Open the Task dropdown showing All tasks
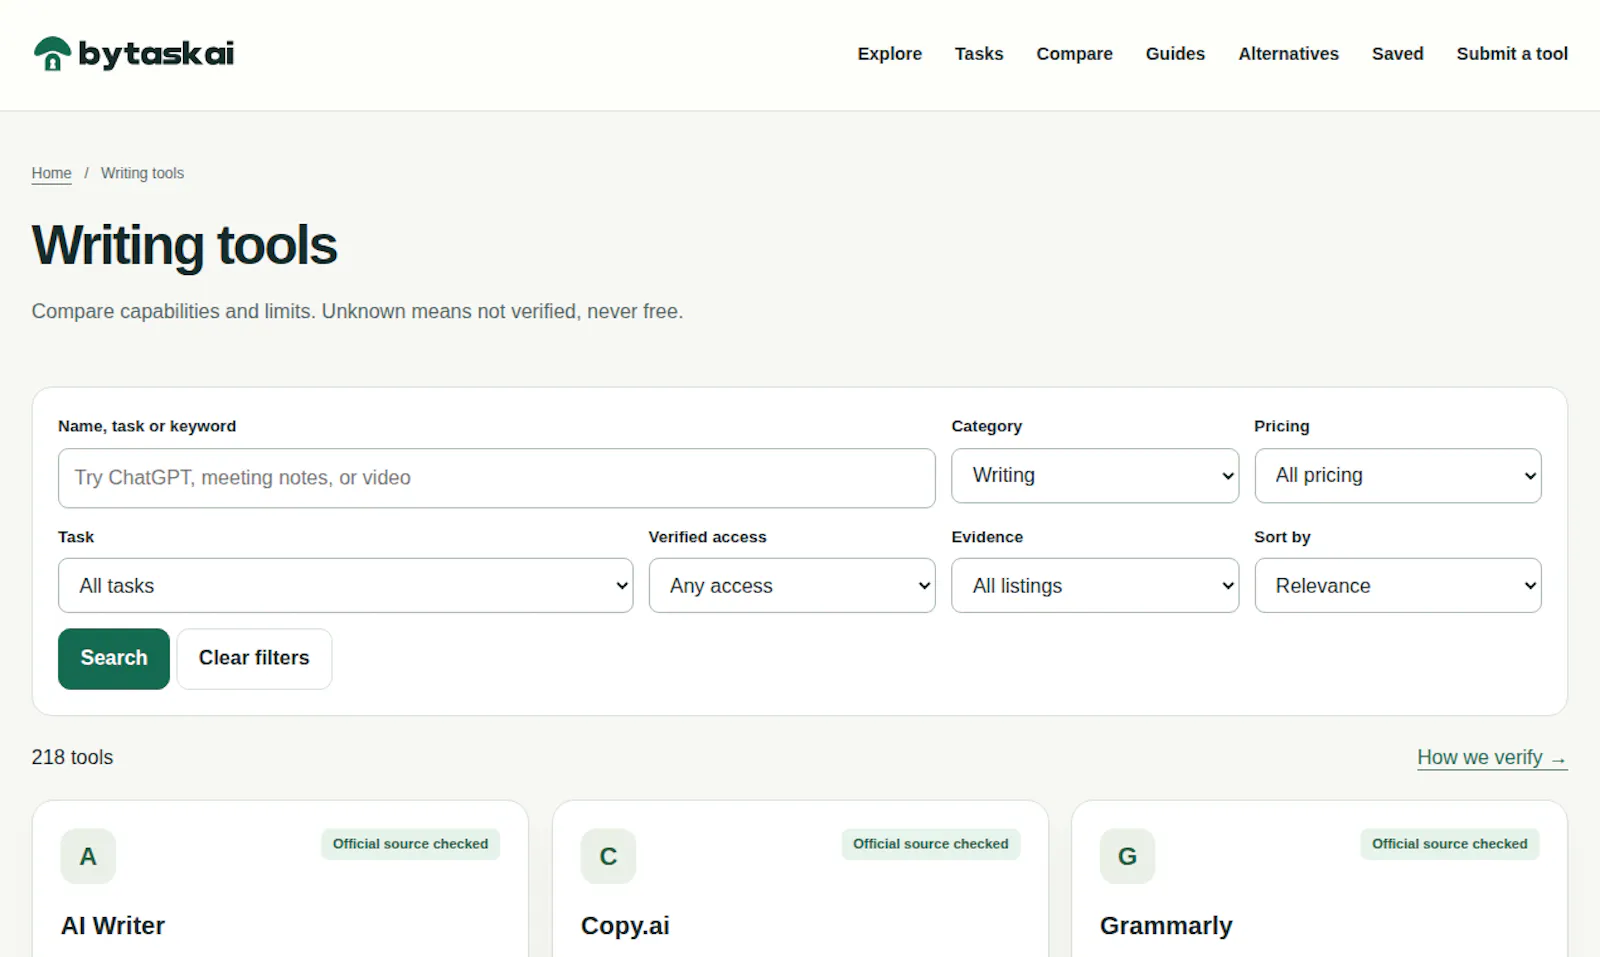The image size is (1600, 957). click(345, 585)
